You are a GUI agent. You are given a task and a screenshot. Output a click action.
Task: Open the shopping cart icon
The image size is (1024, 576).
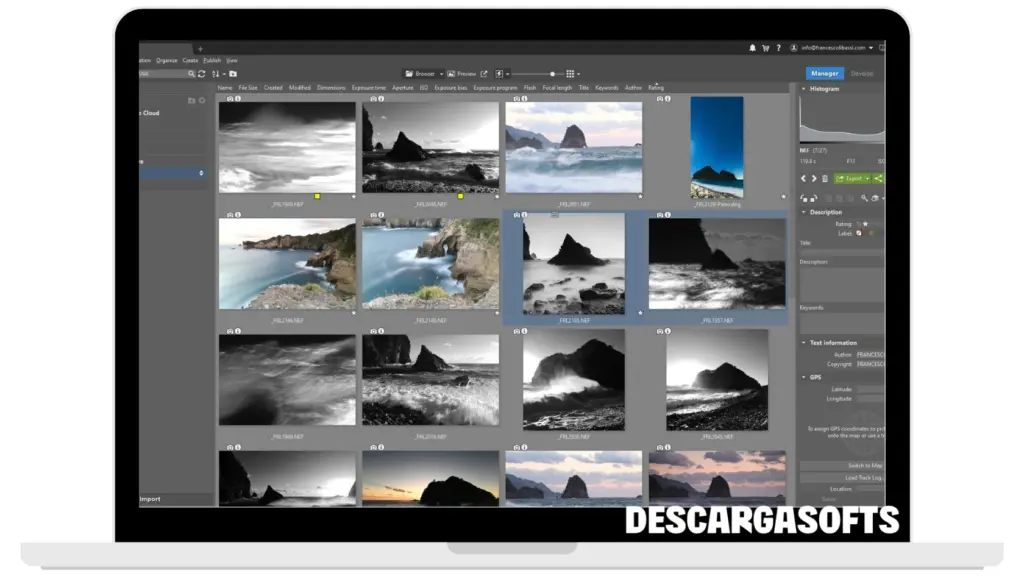point(766,48)
